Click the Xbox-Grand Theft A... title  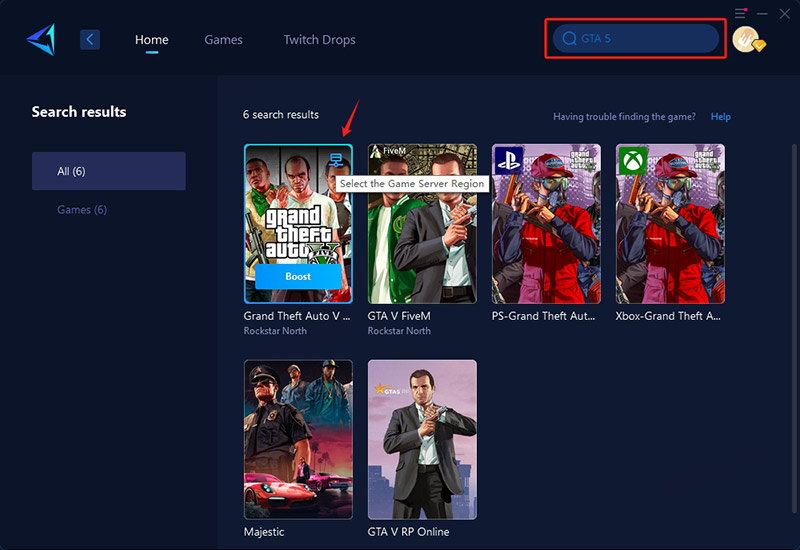pyautogui.click(x=668, y=316)
